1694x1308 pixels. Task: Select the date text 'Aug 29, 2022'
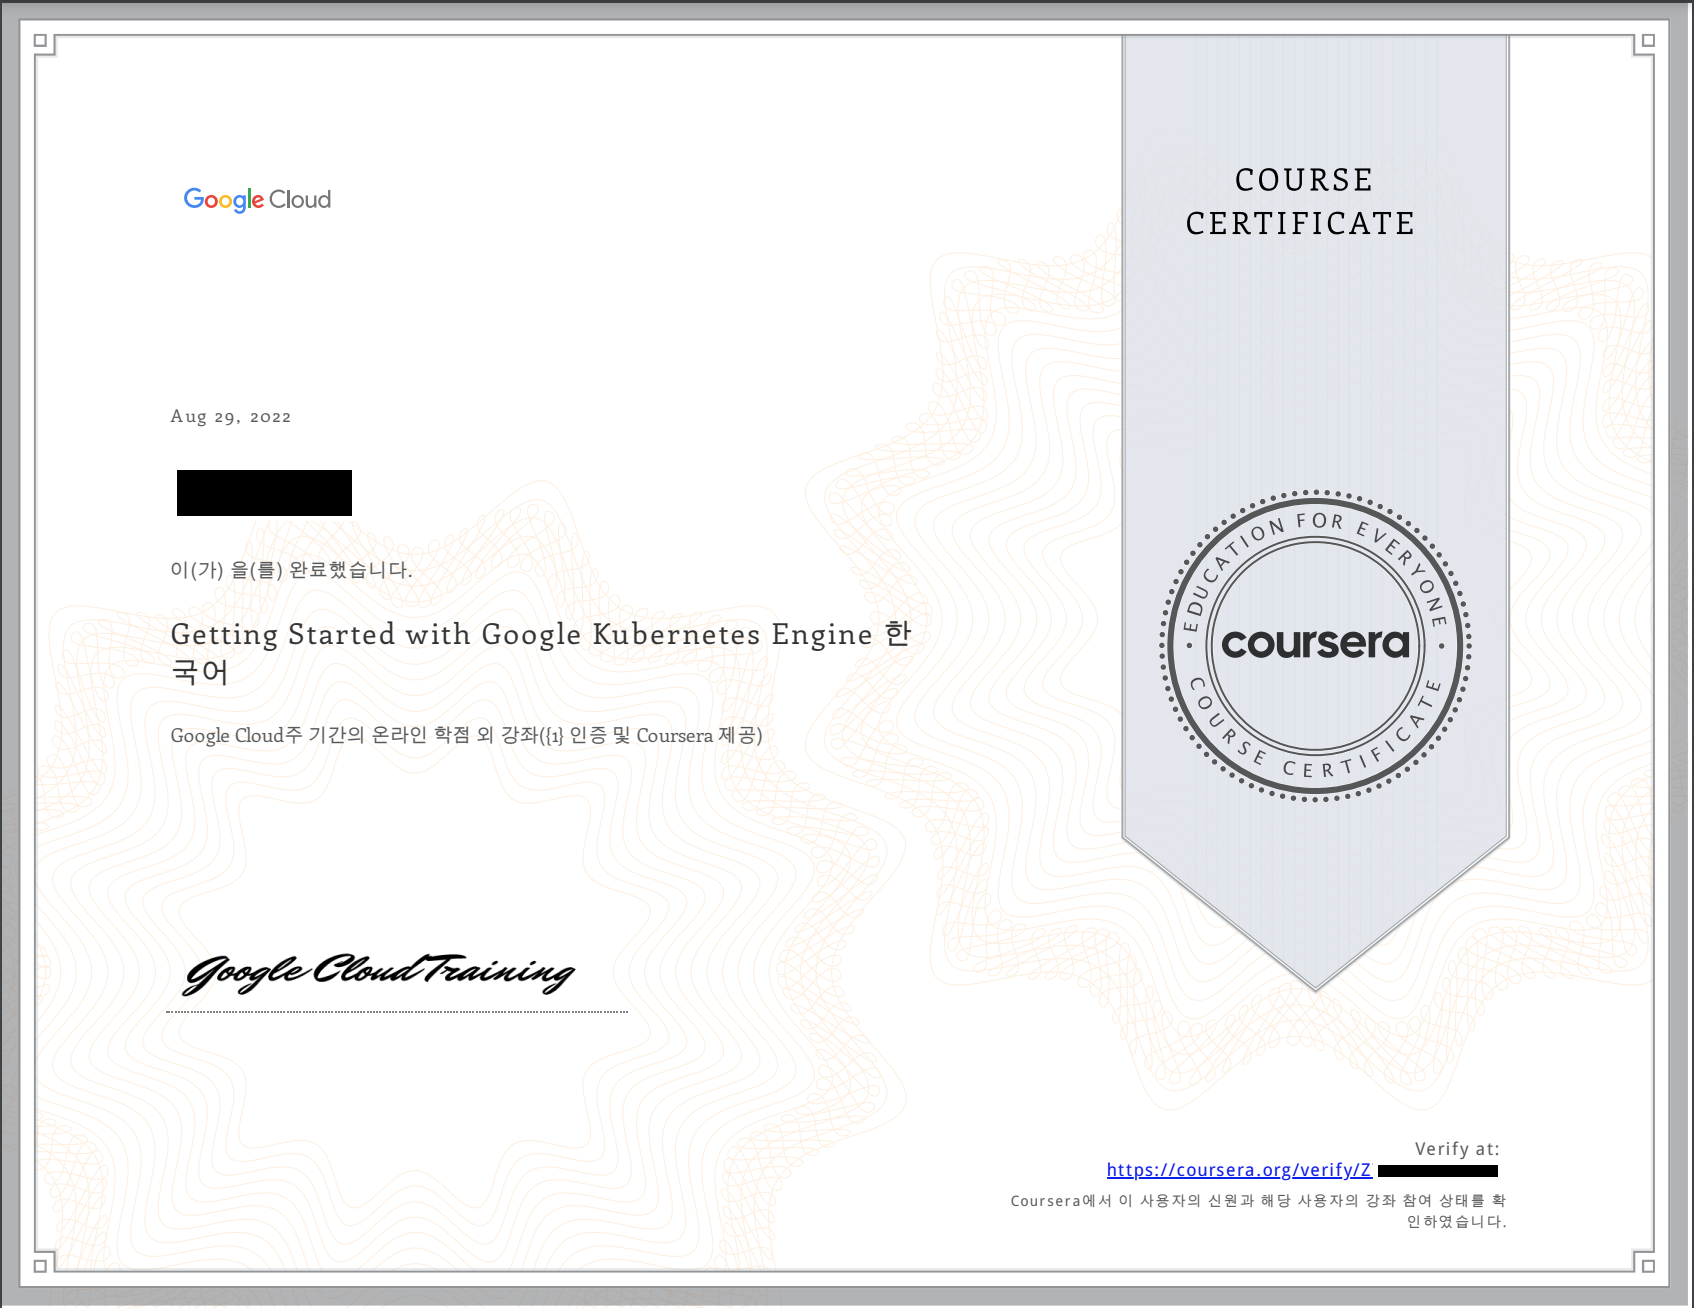231,417
